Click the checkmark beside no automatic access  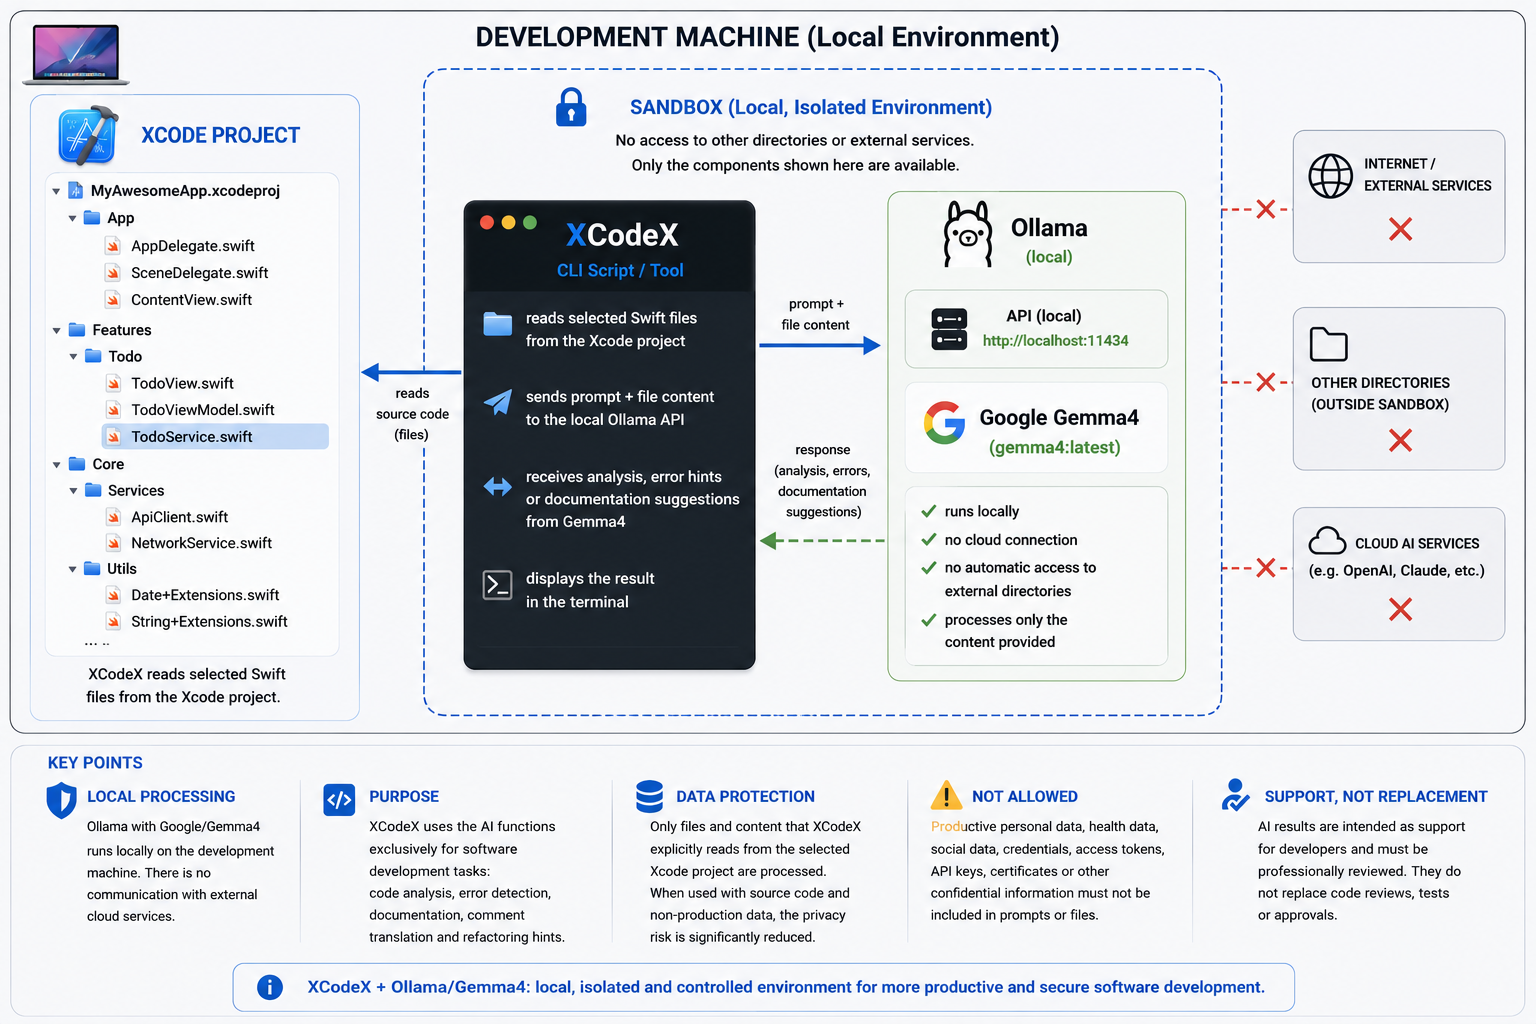coord(928,567)
